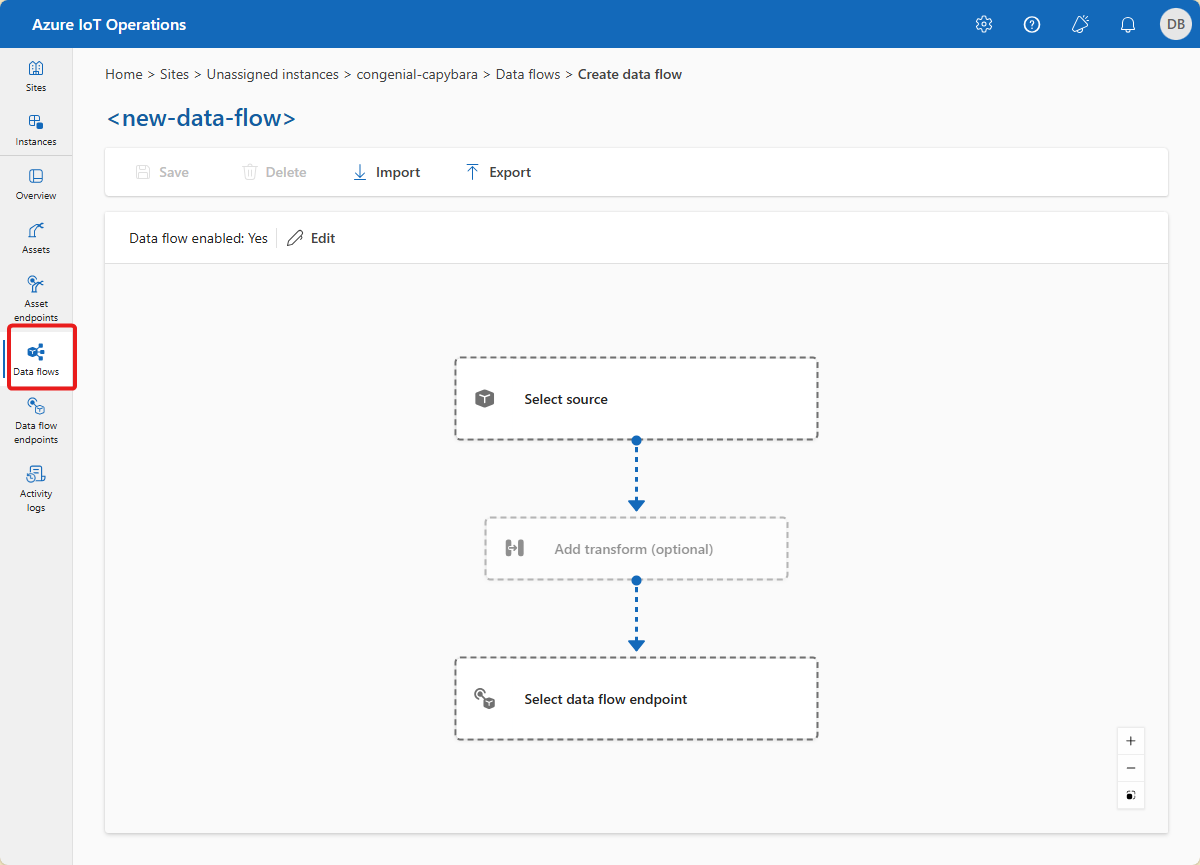The image size is (1200, 865).
Task: Open the Asset endpoints sidebar item
Action: 36,297
